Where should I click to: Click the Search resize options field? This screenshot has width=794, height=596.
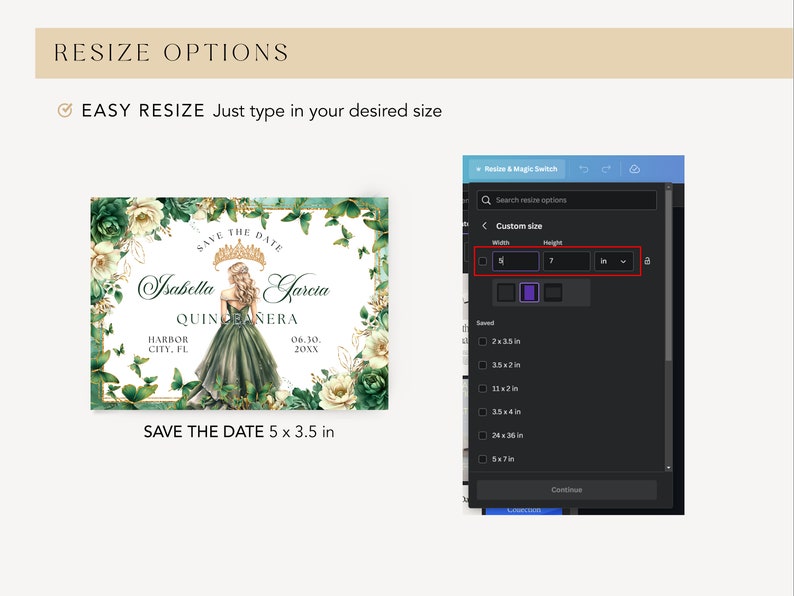pos(567,200)
